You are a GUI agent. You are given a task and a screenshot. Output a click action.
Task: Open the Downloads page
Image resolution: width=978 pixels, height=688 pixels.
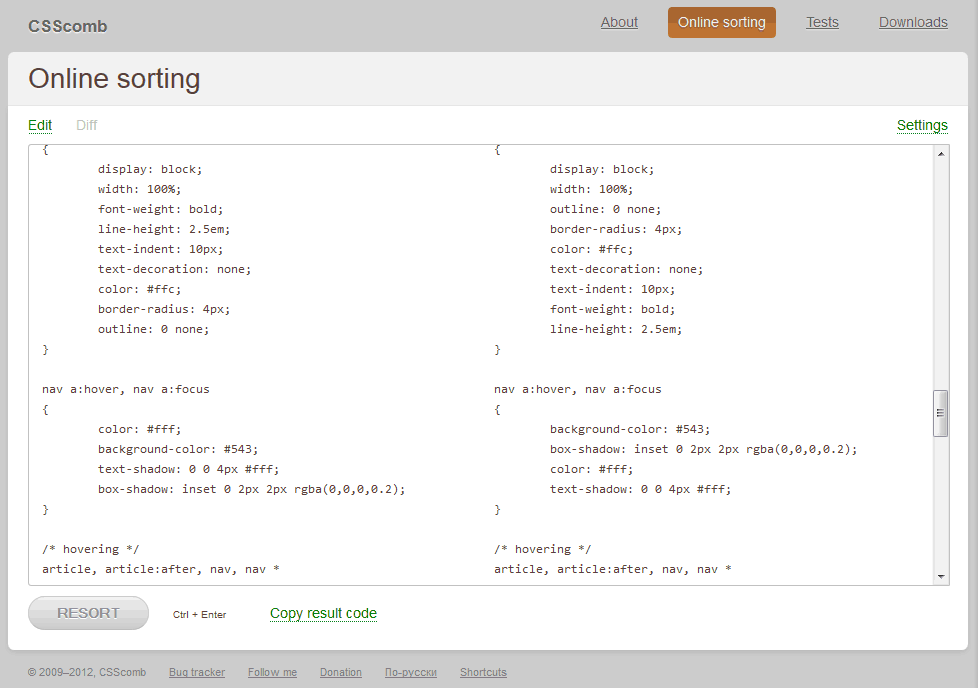point(913,22)
